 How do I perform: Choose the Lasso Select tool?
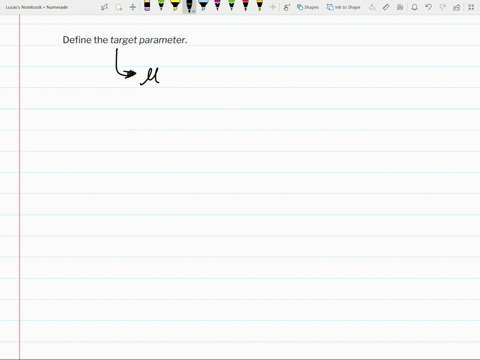(119, 7)
